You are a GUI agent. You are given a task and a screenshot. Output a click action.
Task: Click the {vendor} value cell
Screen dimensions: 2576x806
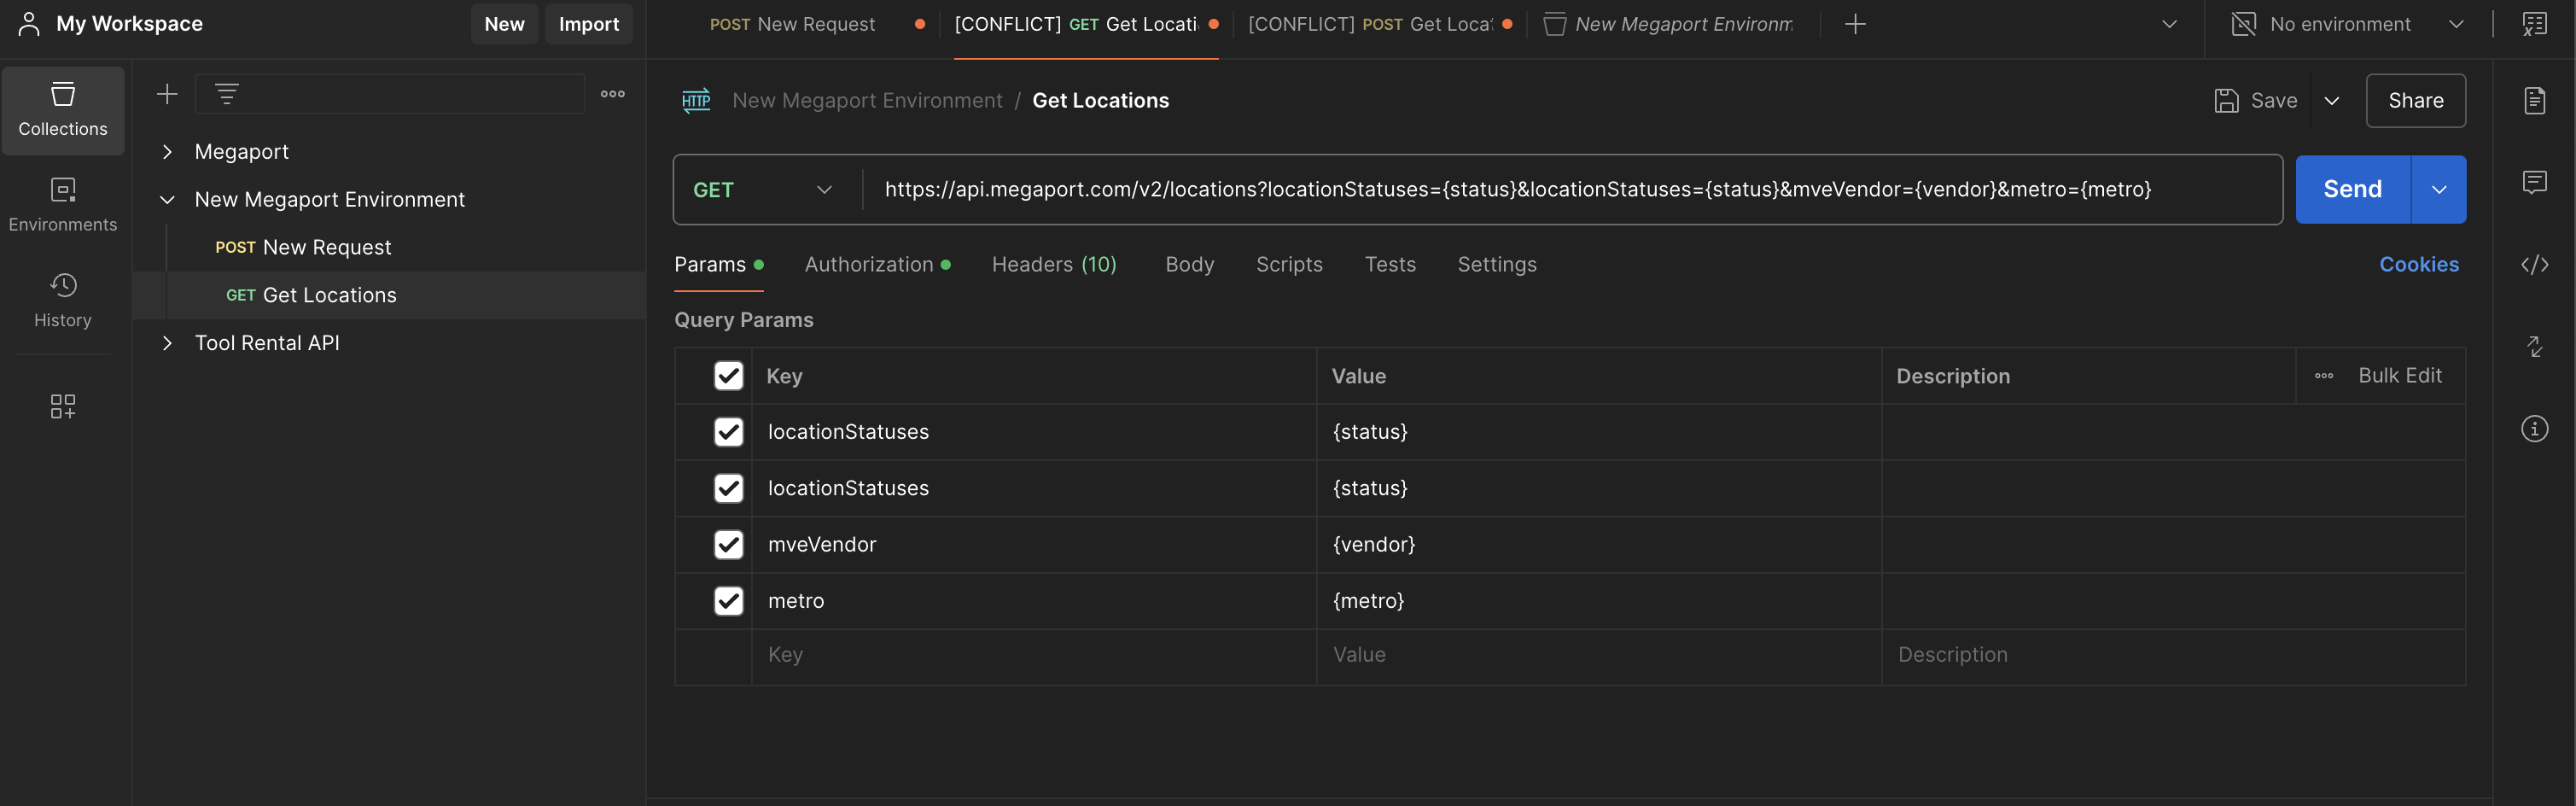point(1599,545)
